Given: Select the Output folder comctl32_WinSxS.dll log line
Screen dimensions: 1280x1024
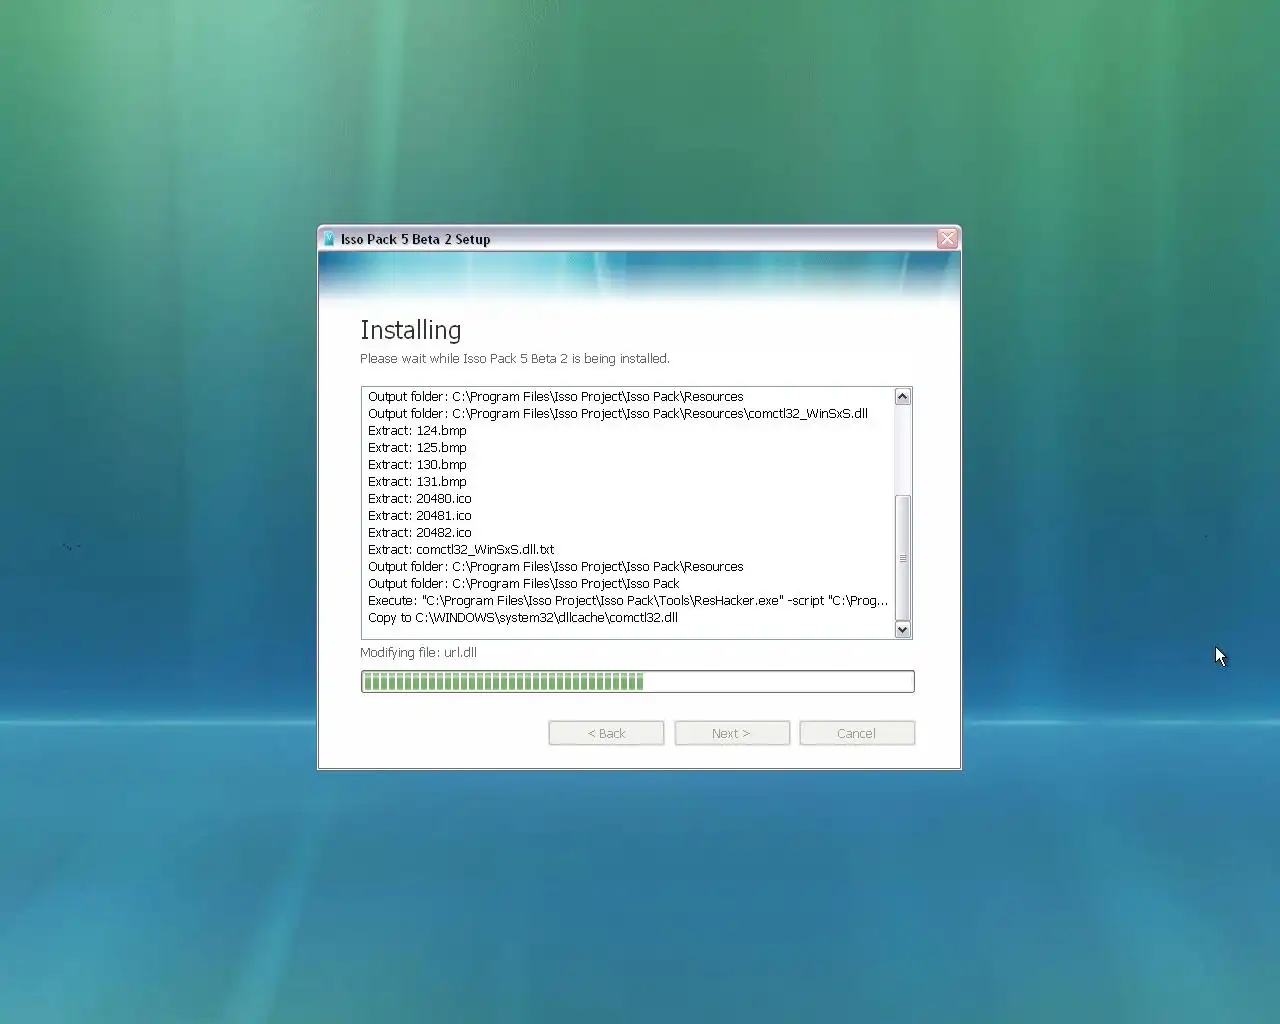Looking at the screenshot, I should [618, 414].
